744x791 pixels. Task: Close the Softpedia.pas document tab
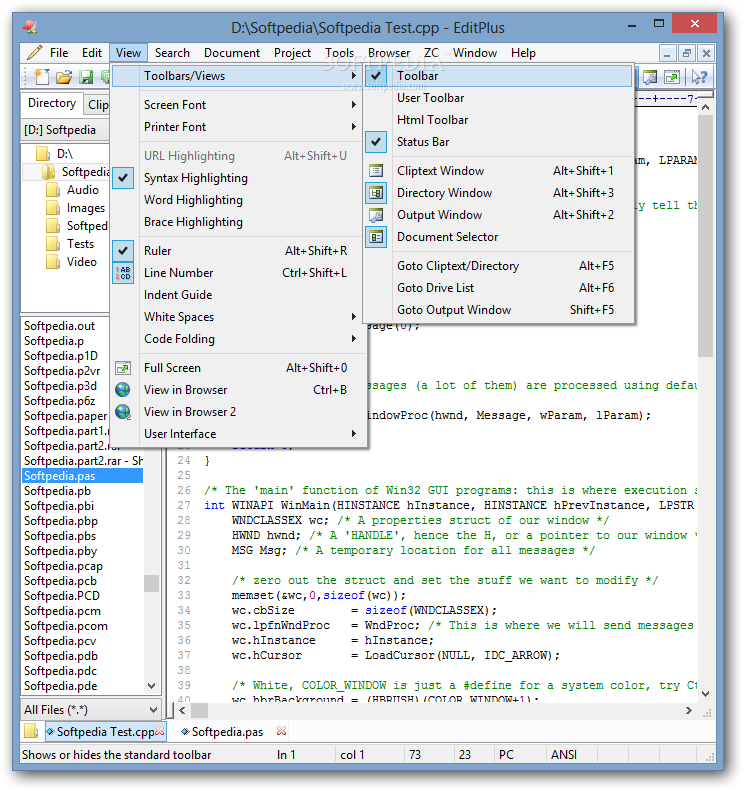[x=281, y=731]
